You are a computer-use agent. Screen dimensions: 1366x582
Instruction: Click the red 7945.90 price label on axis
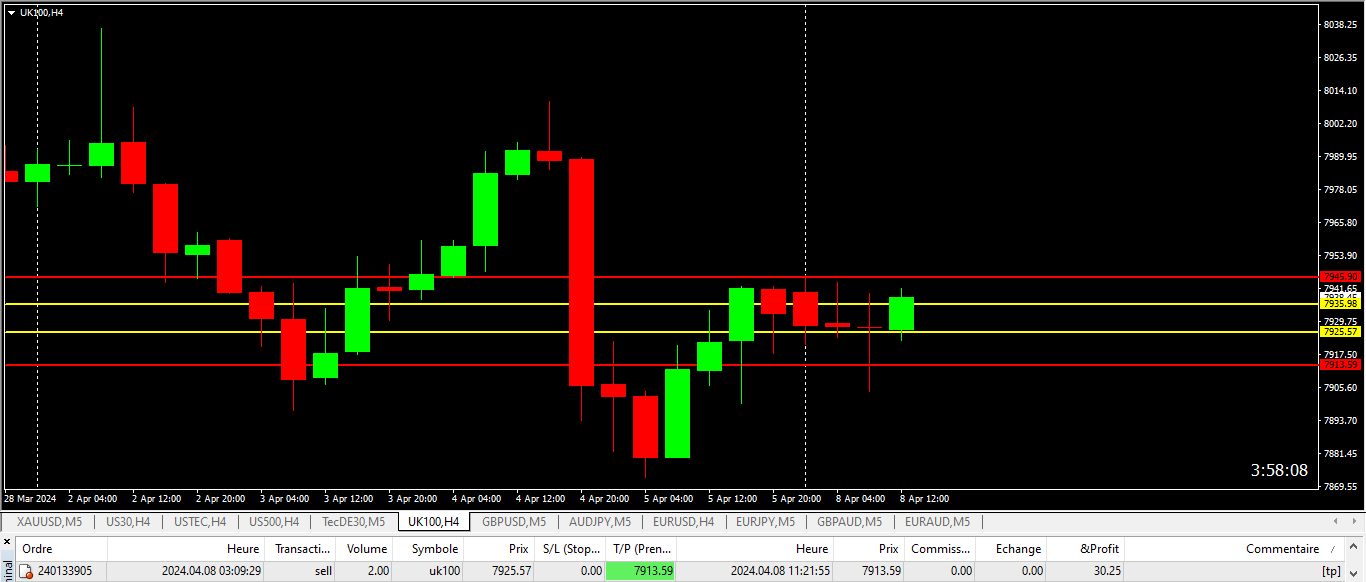[1340, 277]
